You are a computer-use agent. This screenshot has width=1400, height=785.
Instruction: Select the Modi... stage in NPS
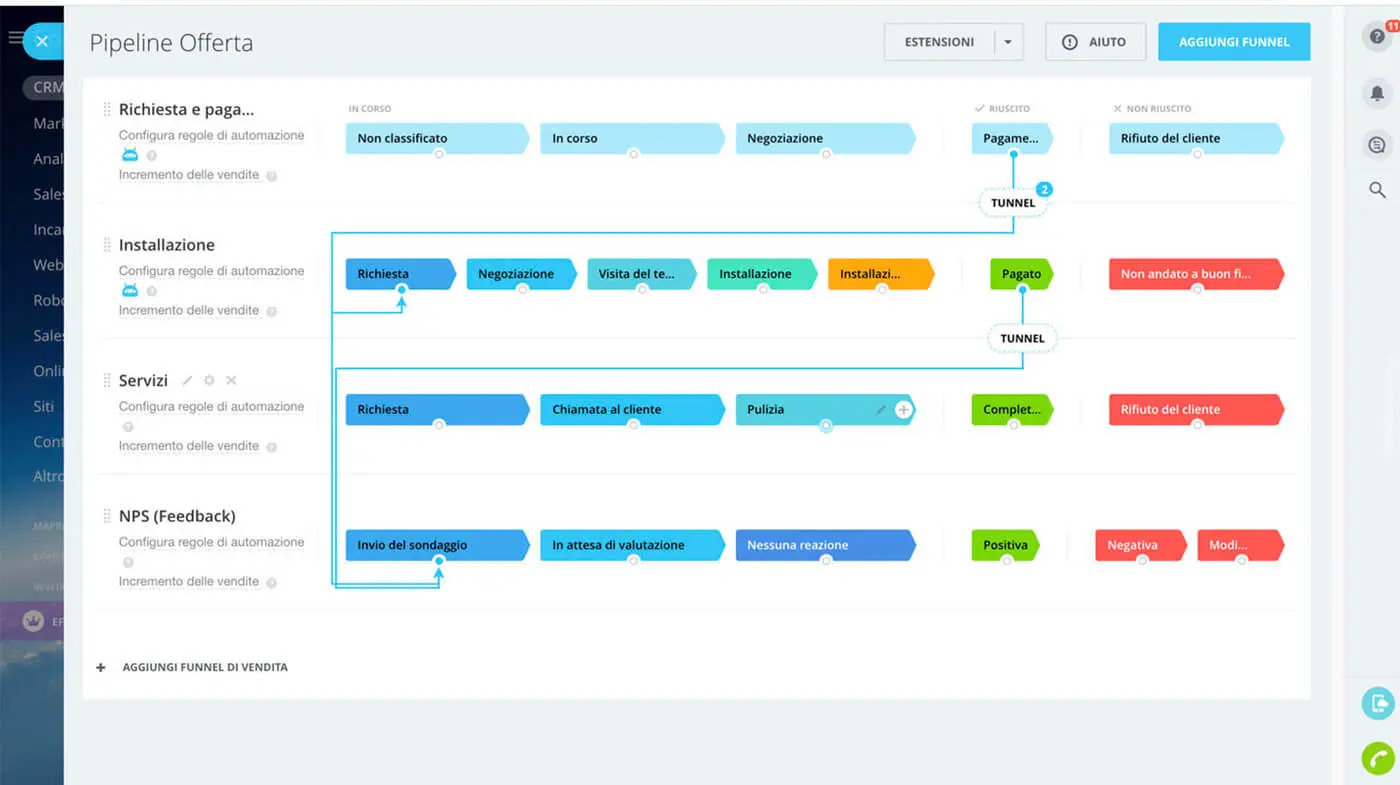click(x=1240, y=545)
